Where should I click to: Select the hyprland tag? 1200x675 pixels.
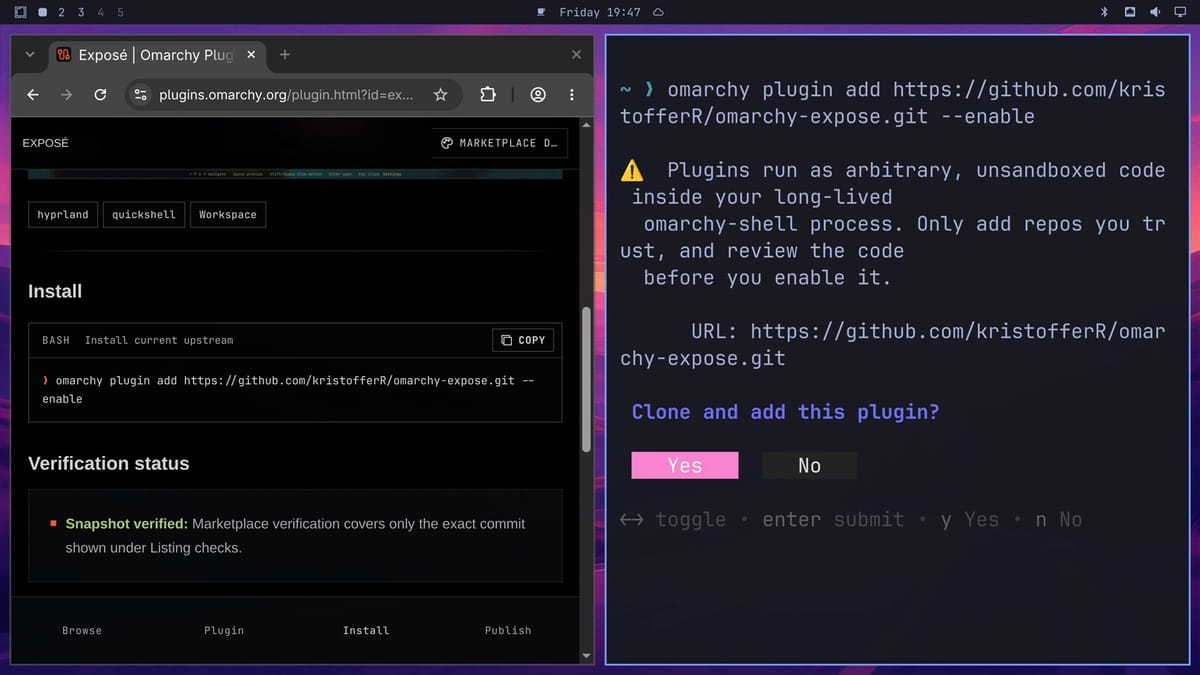pyautogui.click(x=63, y=214)
